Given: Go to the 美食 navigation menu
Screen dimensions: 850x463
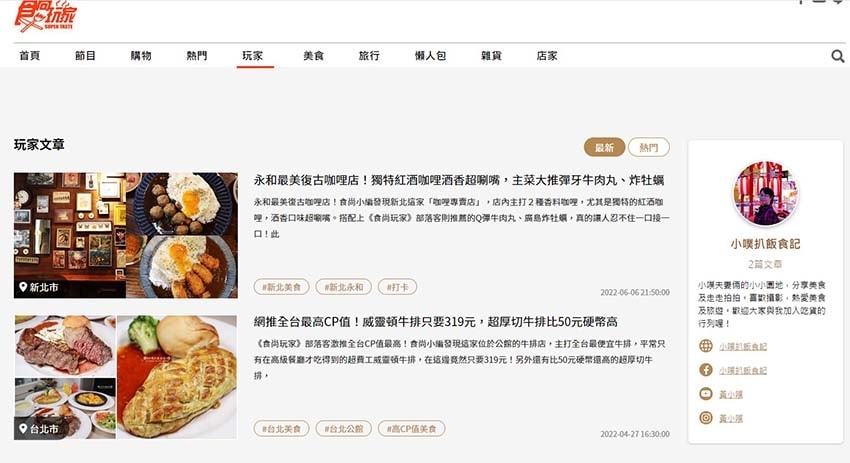Looking at the screenshot, I should [313, 55].
